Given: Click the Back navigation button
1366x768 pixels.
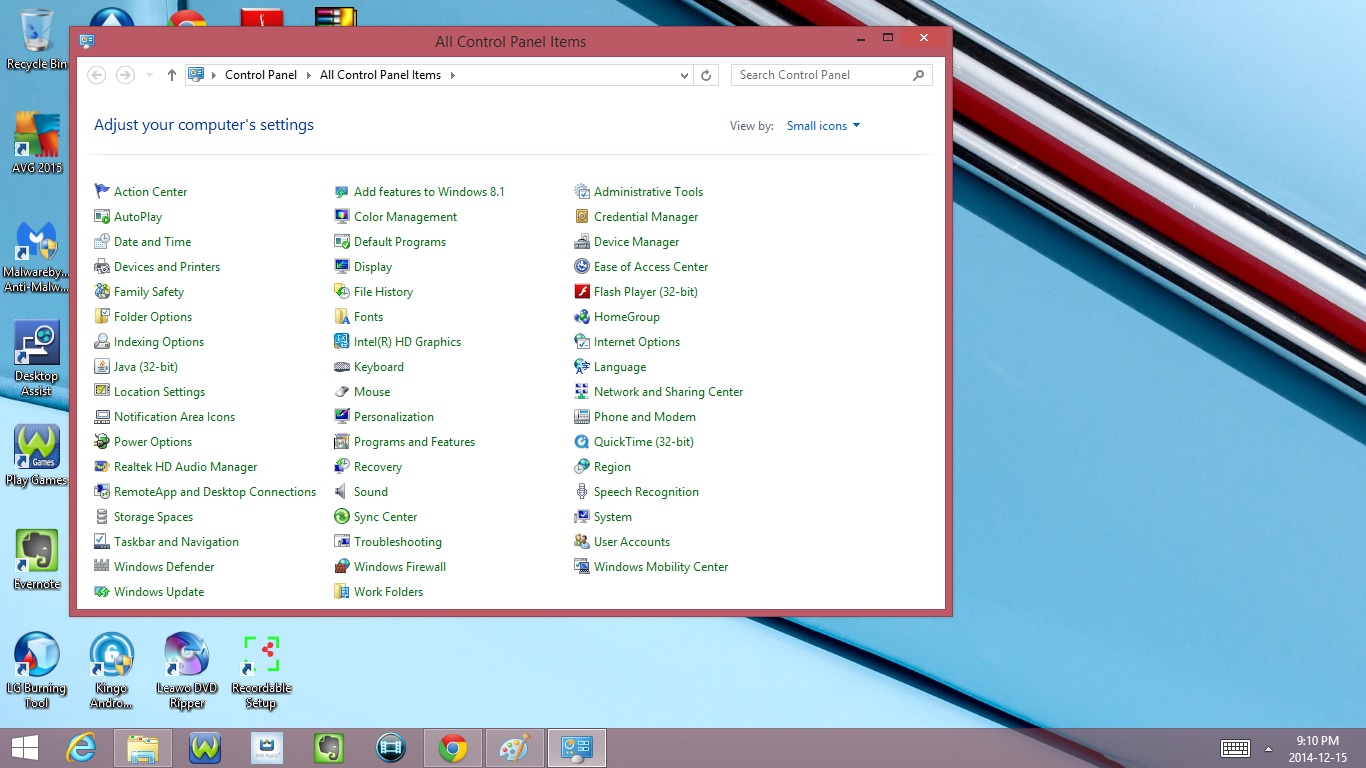Looking at the screenshot, I should coord(97,75).
